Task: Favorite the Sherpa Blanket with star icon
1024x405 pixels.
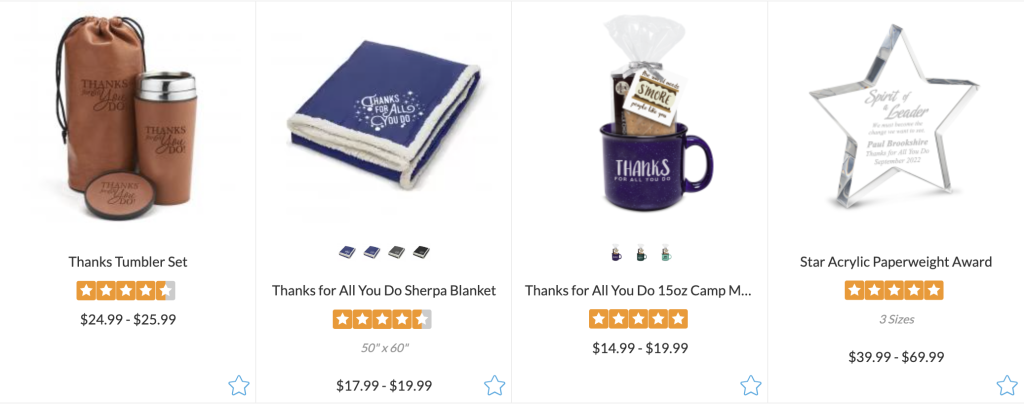Action: pos(494,385)
